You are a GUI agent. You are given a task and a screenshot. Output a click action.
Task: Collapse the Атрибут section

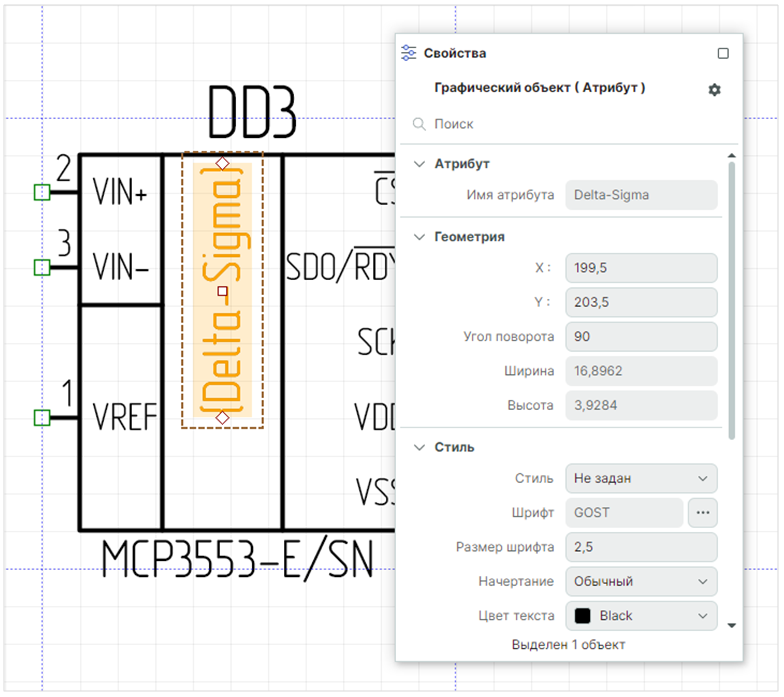point(419,163)
